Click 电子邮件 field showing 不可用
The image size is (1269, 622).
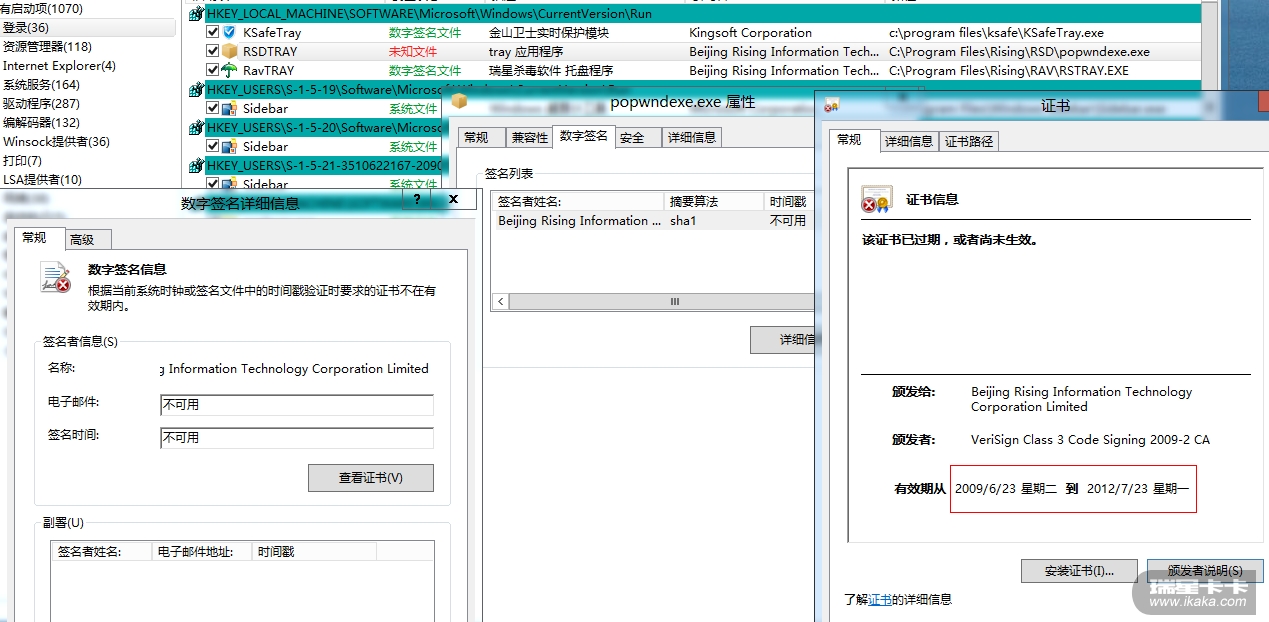coord(297,405)
